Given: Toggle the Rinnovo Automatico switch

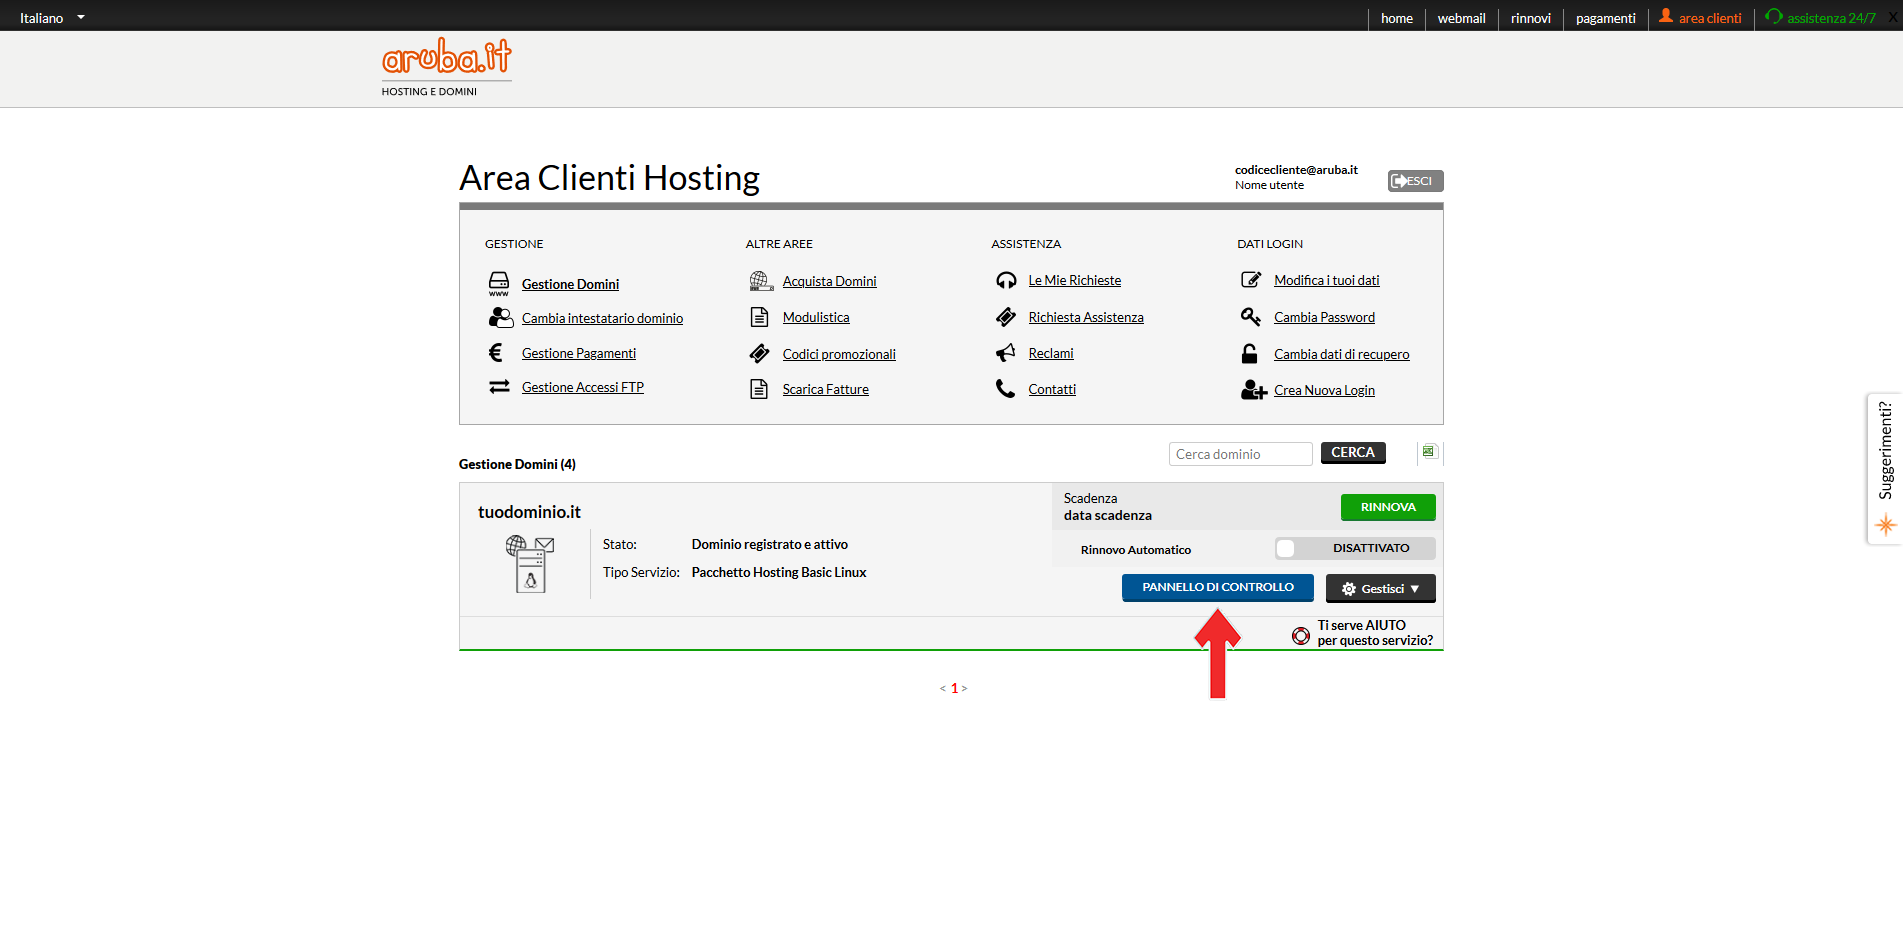Looking at the screenshot, I should [x=1355, y=548].
